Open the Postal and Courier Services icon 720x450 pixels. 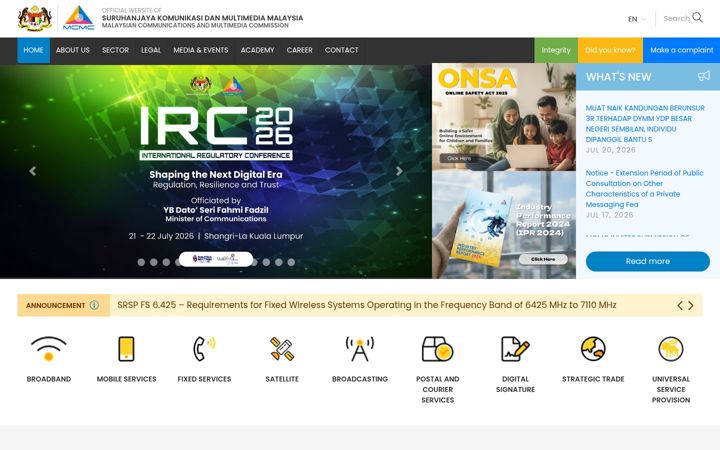pos(438,349)
